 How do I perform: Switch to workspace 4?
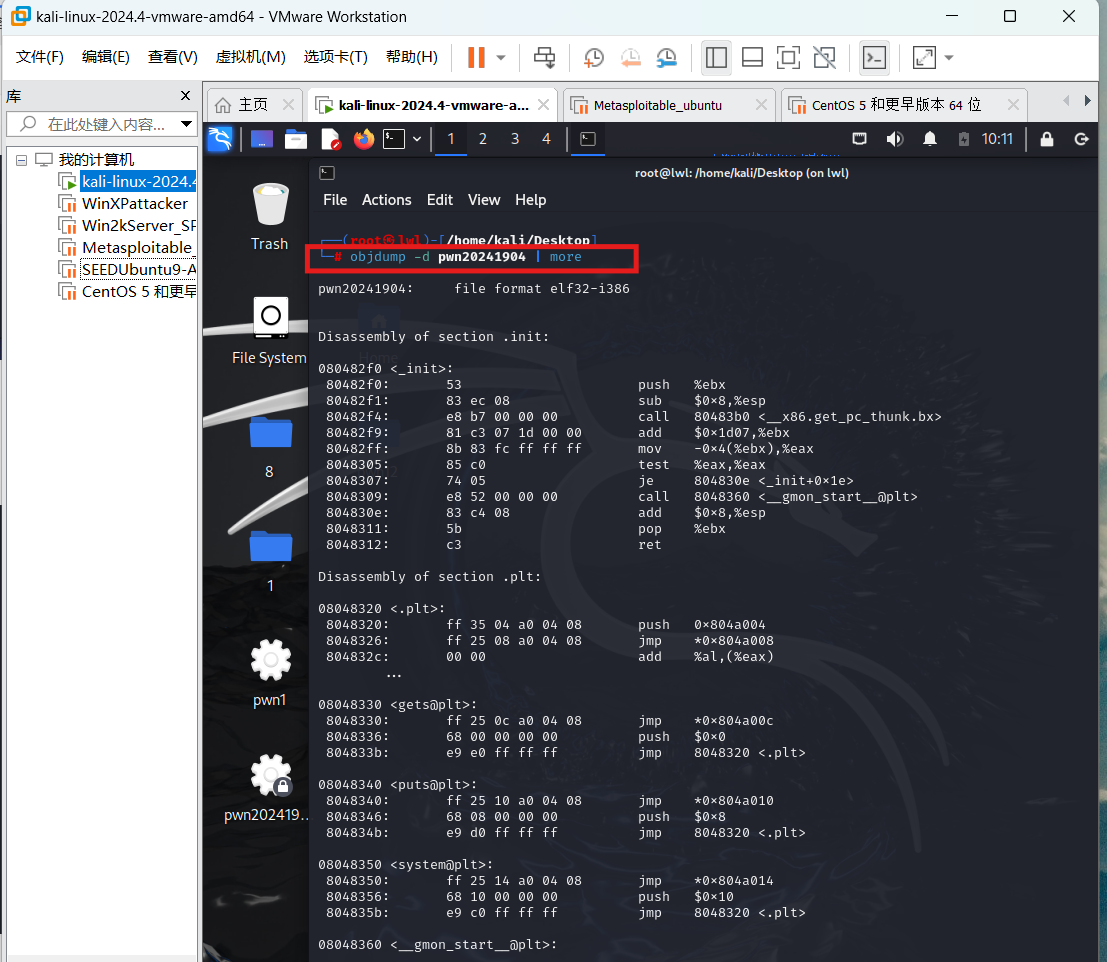546,139
